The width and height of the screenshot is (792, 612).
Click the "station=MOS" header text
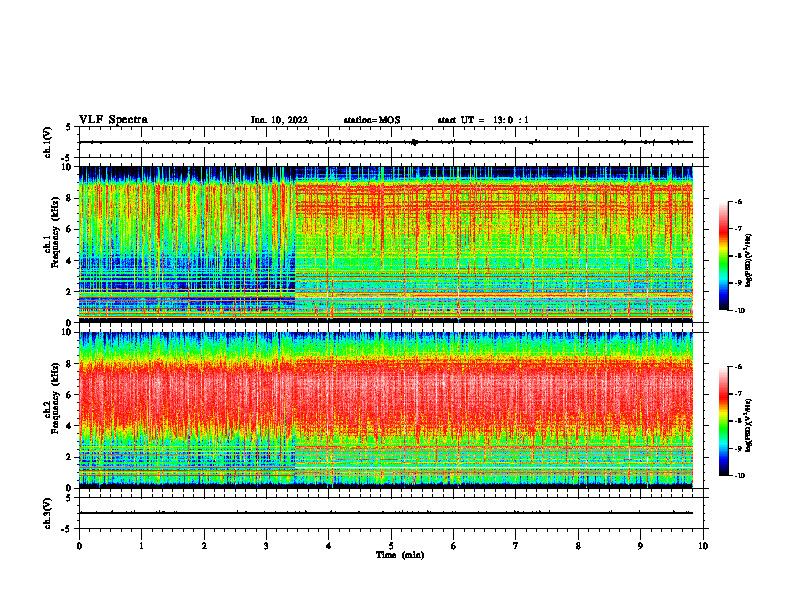(372, 120)
